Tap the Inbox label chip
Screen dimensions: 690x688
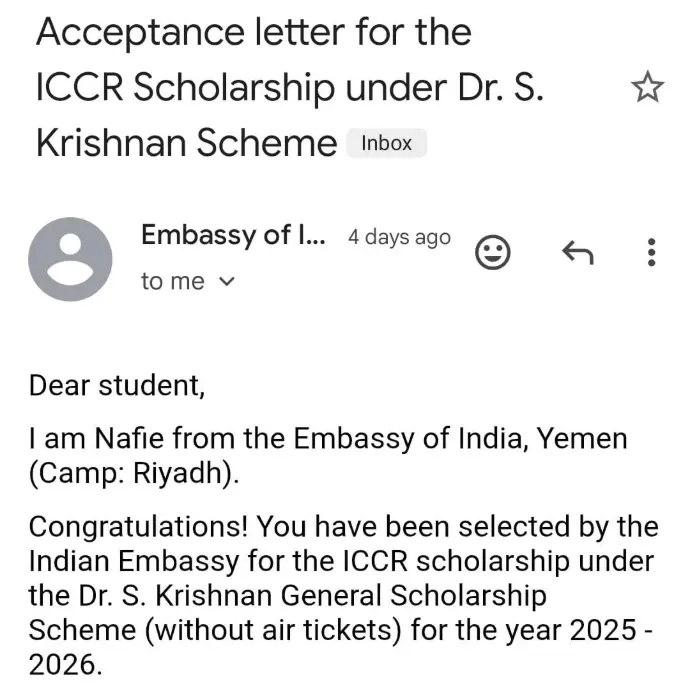[x=386, y=143]
